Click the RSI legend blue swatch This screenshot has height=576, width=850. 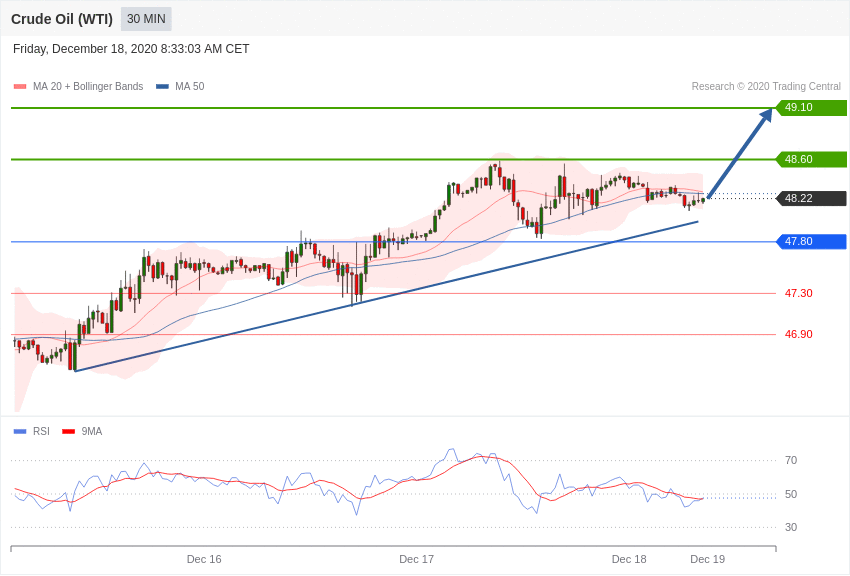(x=20, y=432)
